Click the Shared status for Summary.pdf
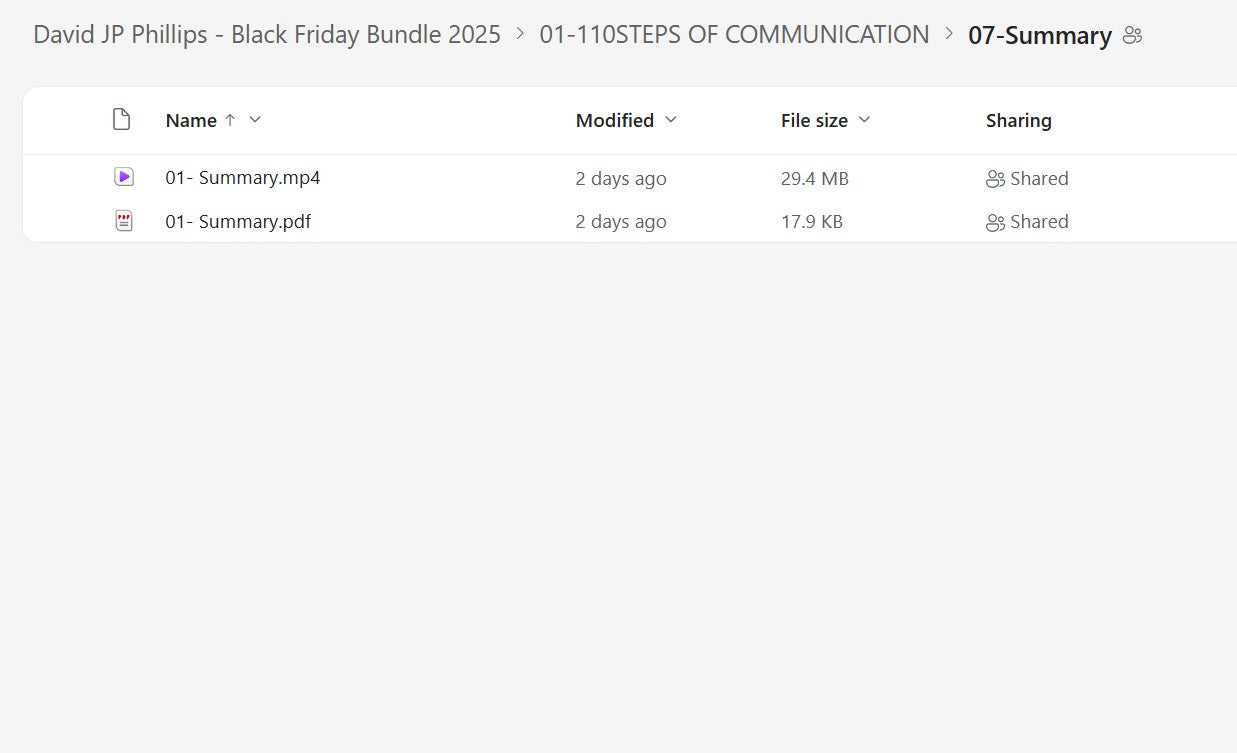The width and height of the screenshot is (1237, 753). pos(1039,222)
